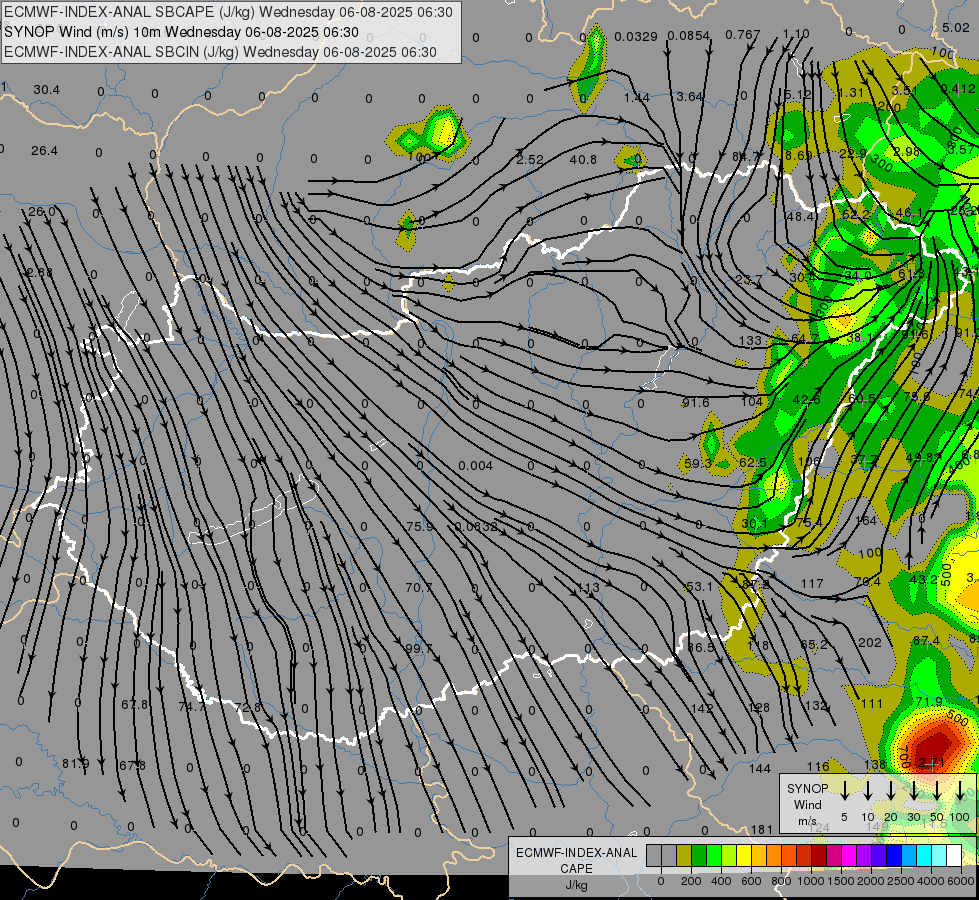The height and width of the screenshot is (900, 979).
Task: Select the dark green CAPE legend swatch
Action: (699, 855)
